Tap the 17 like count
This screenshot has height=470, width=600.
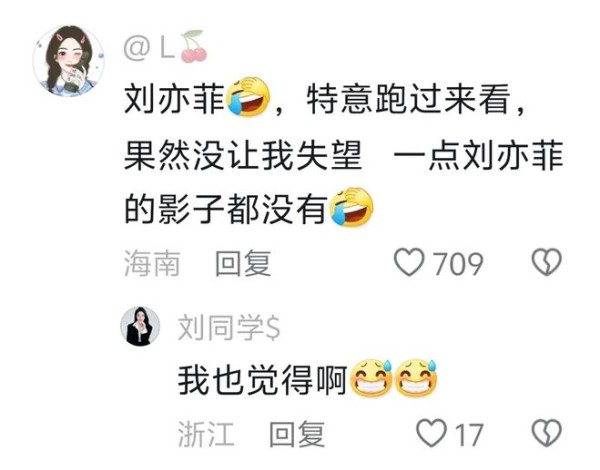(x=469, y=434)
